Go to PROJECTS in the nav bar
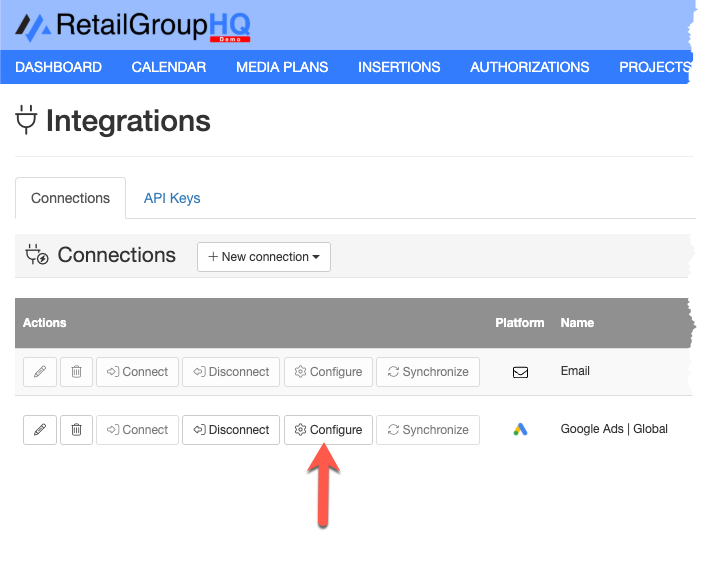Viewport: 722px width, 578px height. click(654, 67)
